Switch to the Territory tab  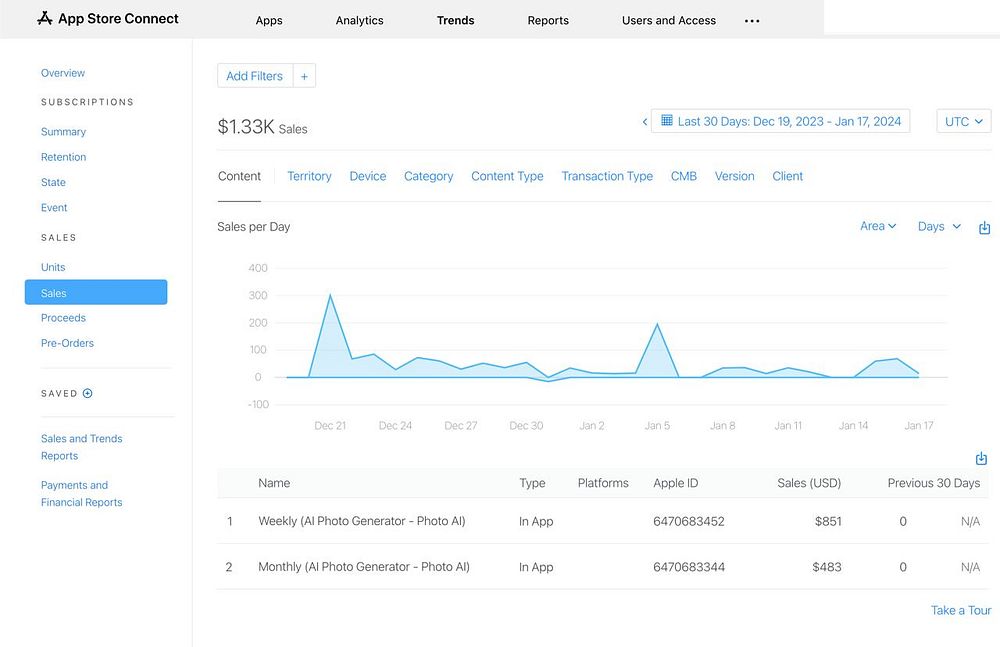pyautogui.click(x=309, y=176)
